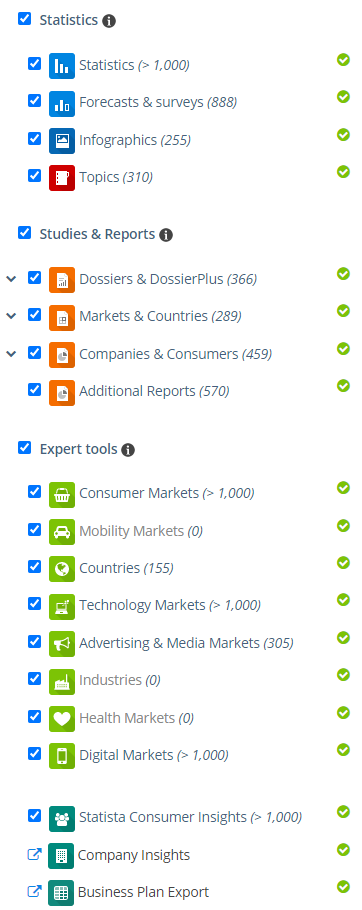Expand Companies & Consumers subcategories
Viewport: 362px width, 910px height.
[11, 353]
